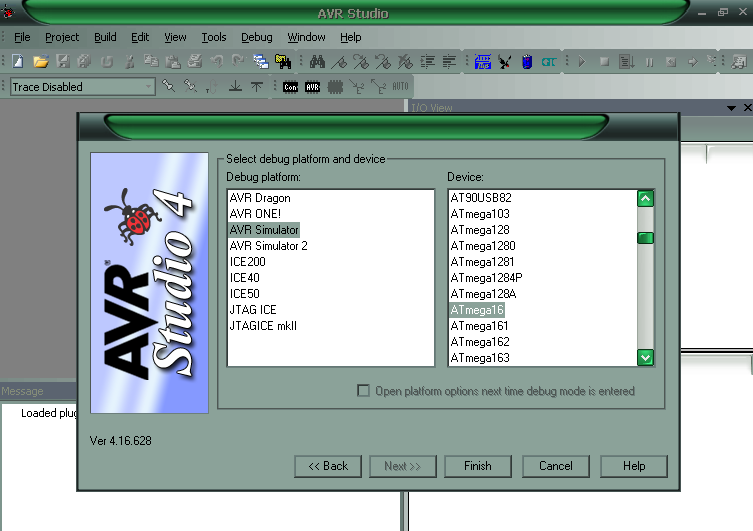Click the New File toolbar icon
This screenshot has width=753, height=531.
(x=18, y=61)
